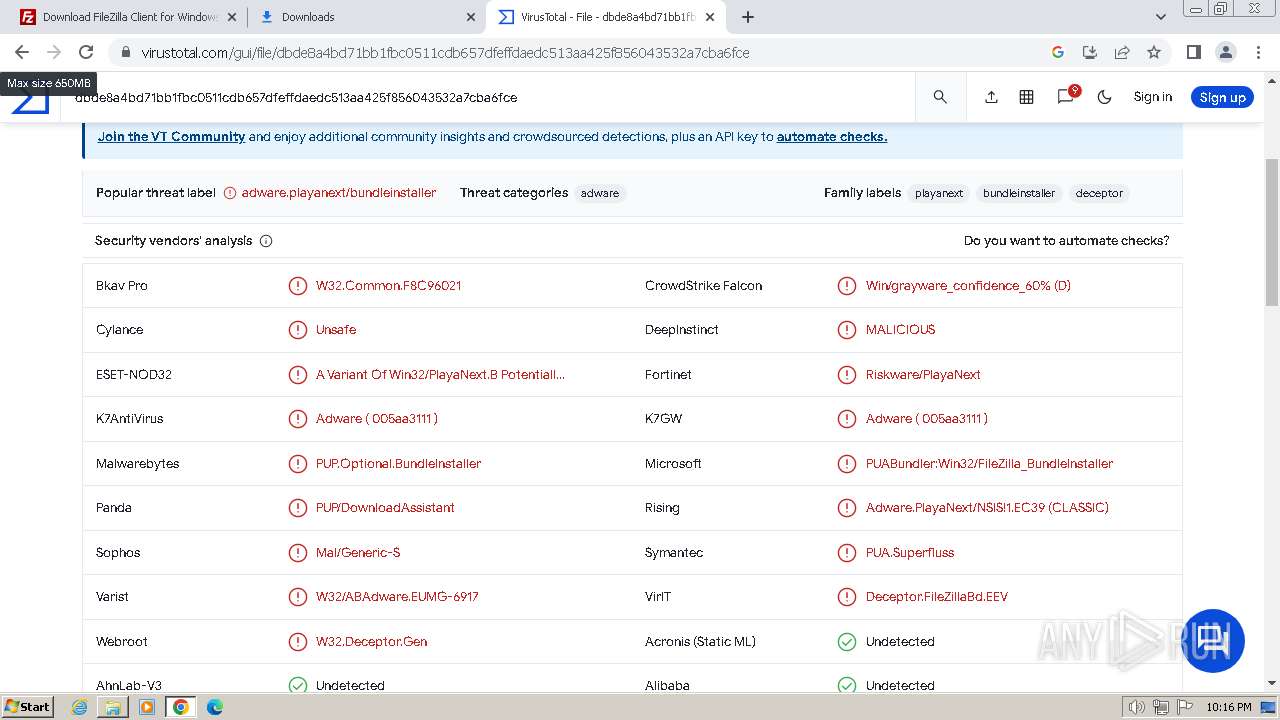Click Sophos Mal/Generic-S result
This screenshot has height=720, width=1280.
[358, 553]
